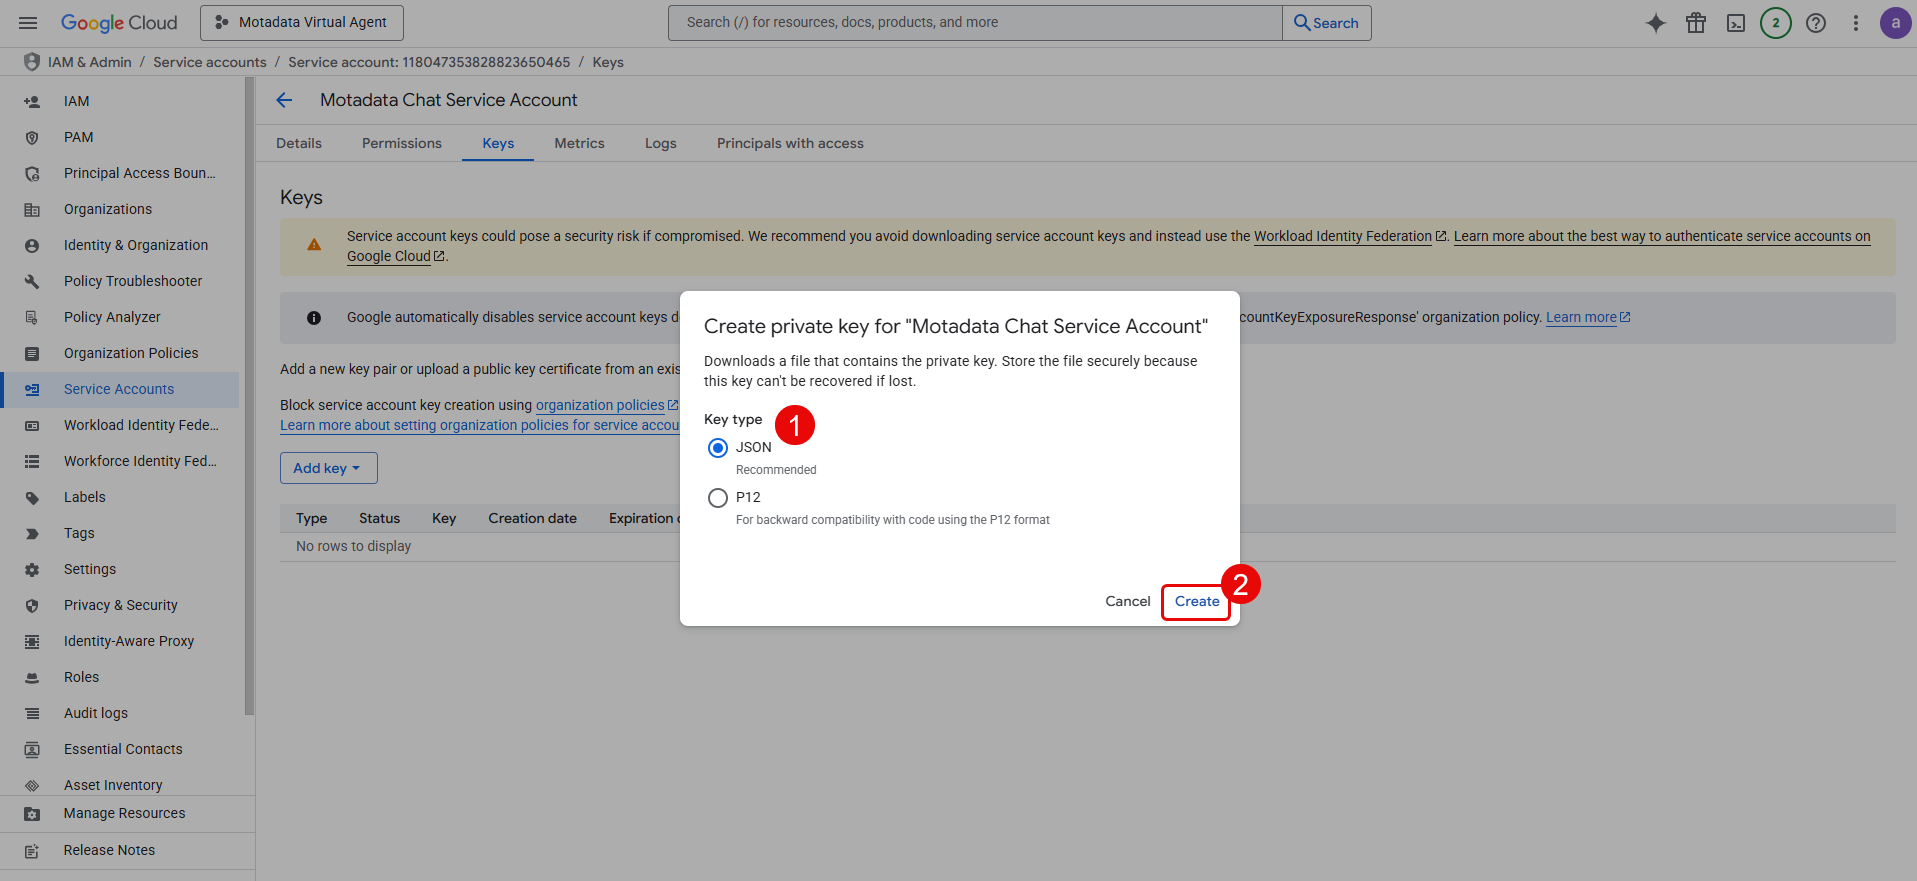
Task: Open the three-dot settings and utilities menu
Action: [x=1856, y=23]
